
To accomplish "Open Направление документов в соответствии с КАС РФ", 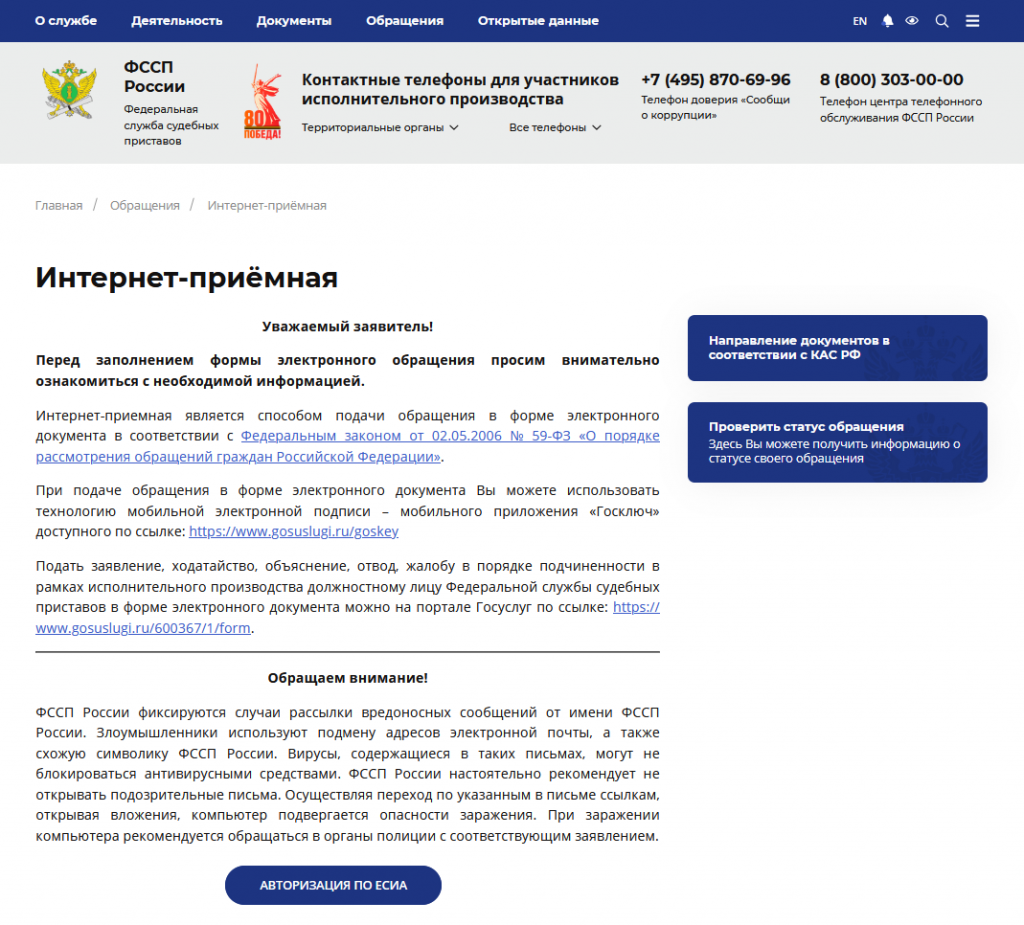I will tap(837, 348).
